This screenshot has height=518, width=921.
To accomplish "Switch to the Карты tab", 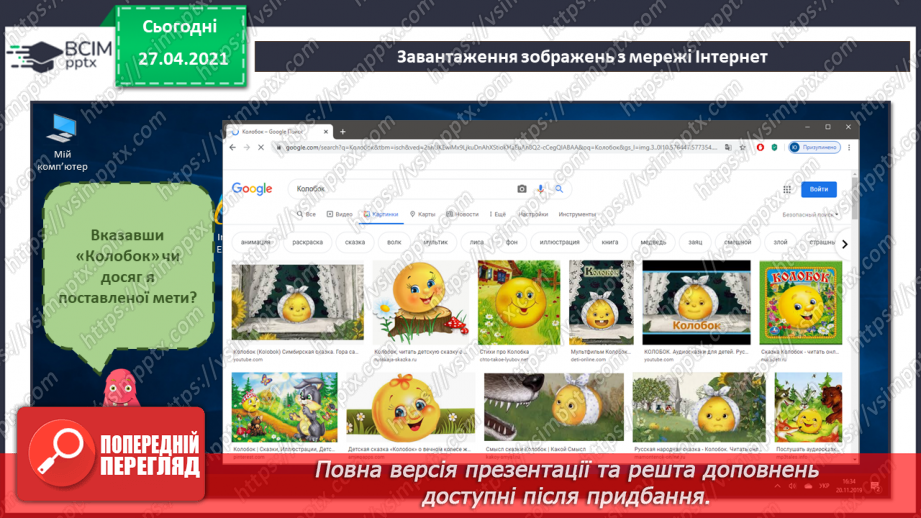I will (422, 214).
